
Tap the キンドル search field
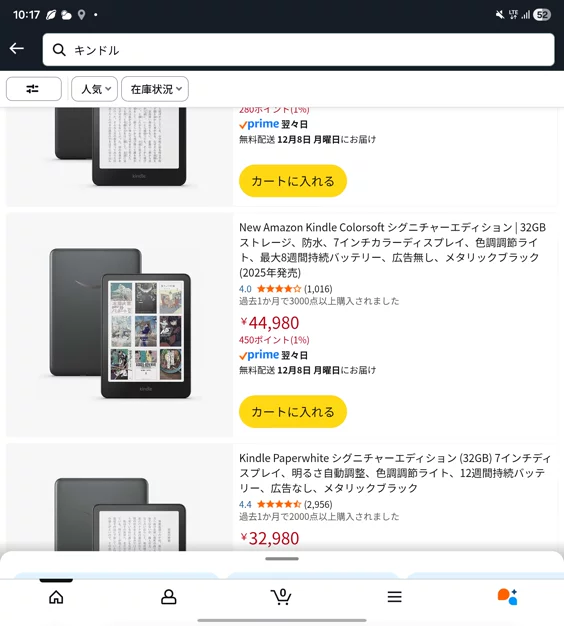(x=299, y=50)
